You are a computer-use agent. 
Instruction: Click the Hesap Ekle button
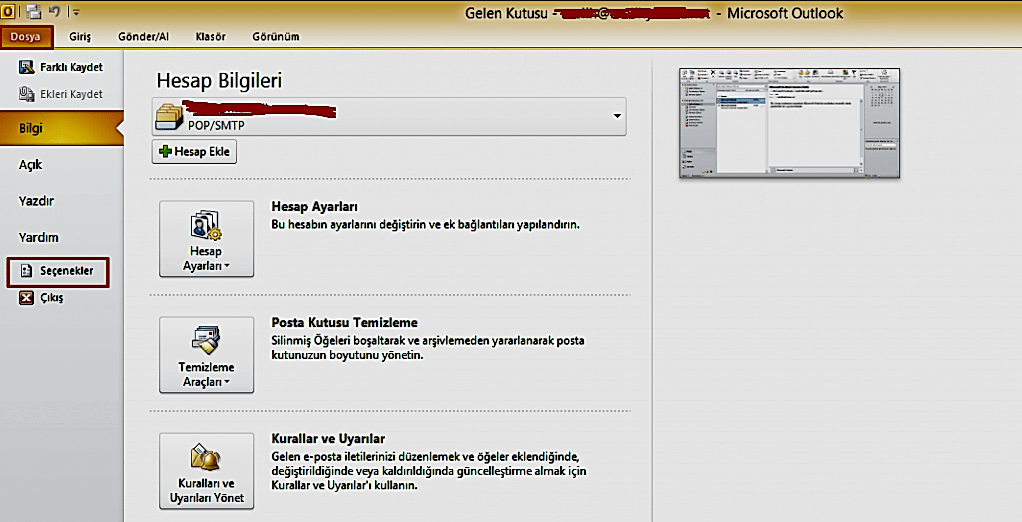point(194,152)
